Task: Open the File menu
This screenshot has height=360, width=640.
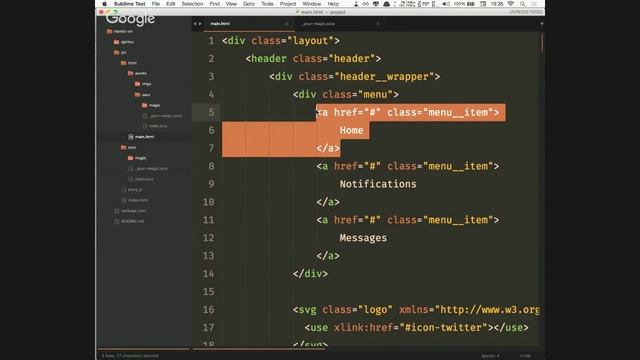Action: 156,4
